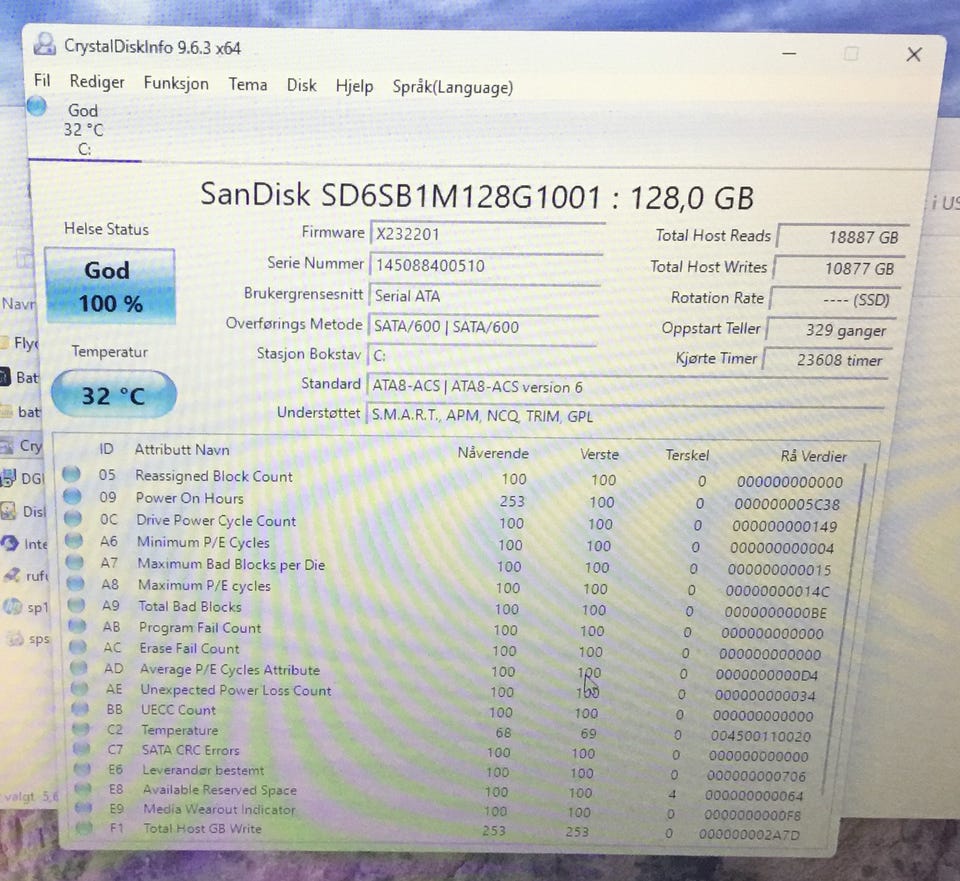Select the Media Wearout Indicator attribute name
This screenshot has height=881, width=960.
(219, 809)
